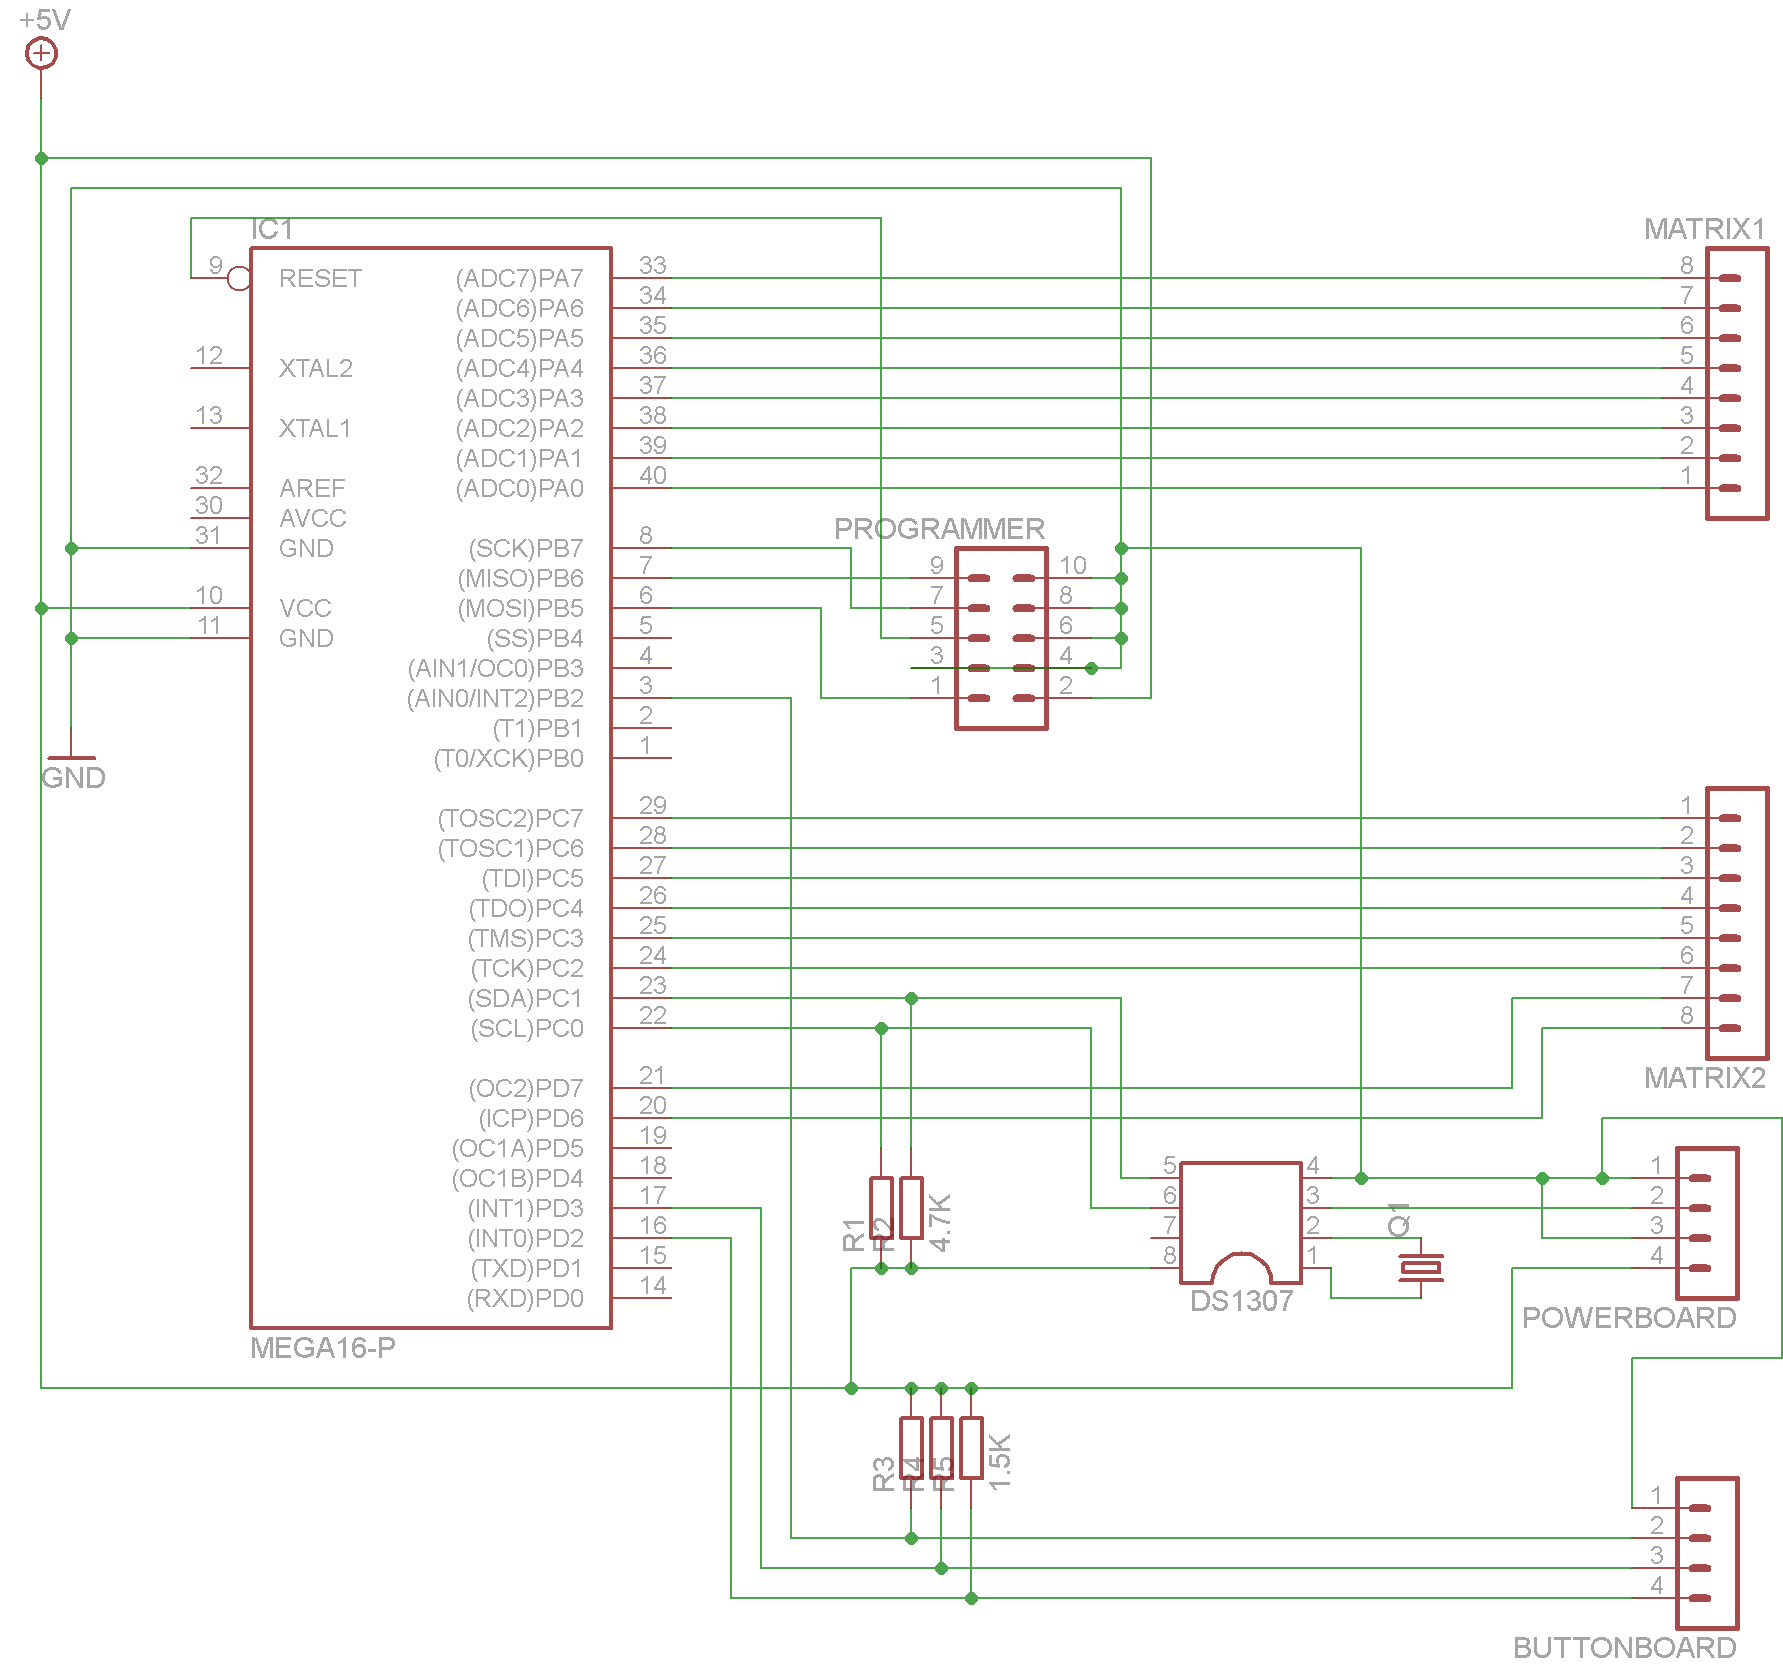Click pin number 33 beside PA7
Screen dimensions: 1783x1676
pyautogui.click(x=653, y=265)
